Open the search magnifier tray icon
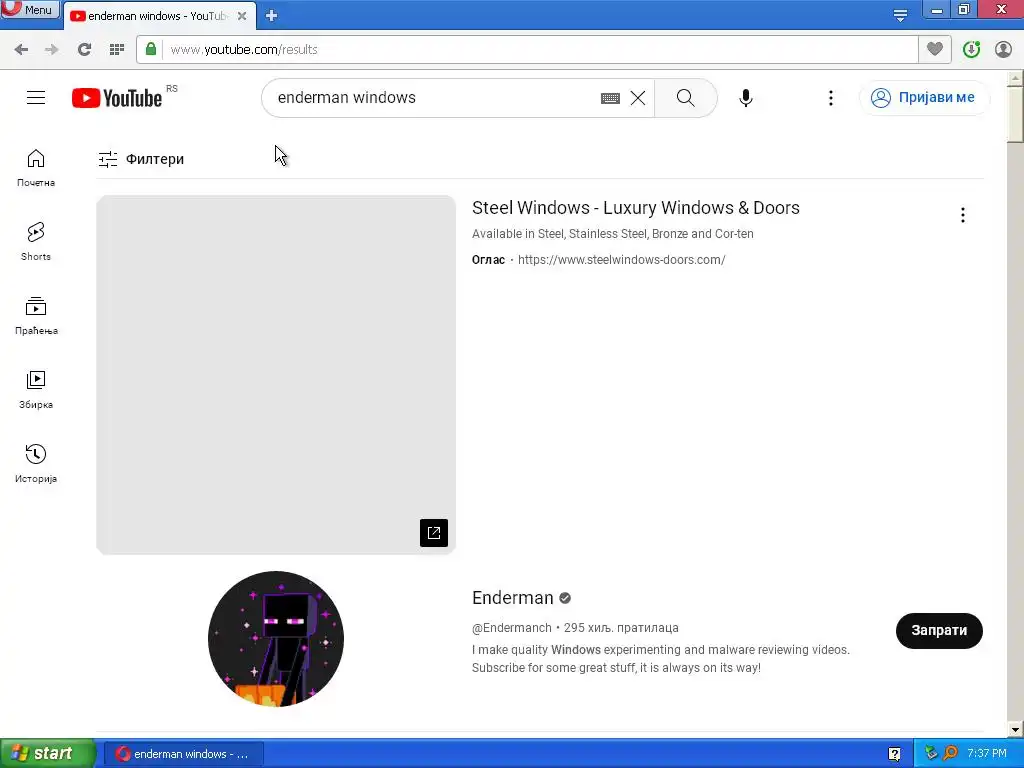The image size is (1024, 768). click(950, 753)
